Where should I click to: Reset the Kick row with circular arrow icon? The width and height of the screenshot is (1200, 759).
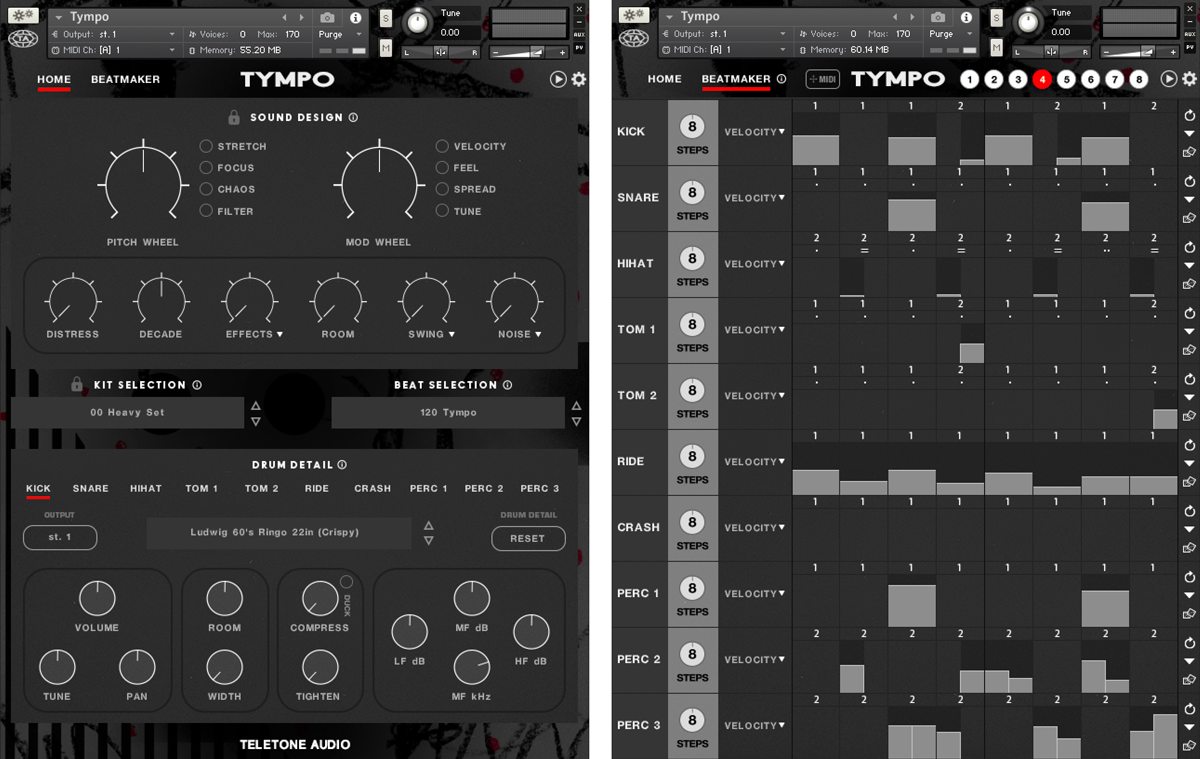1189,116
